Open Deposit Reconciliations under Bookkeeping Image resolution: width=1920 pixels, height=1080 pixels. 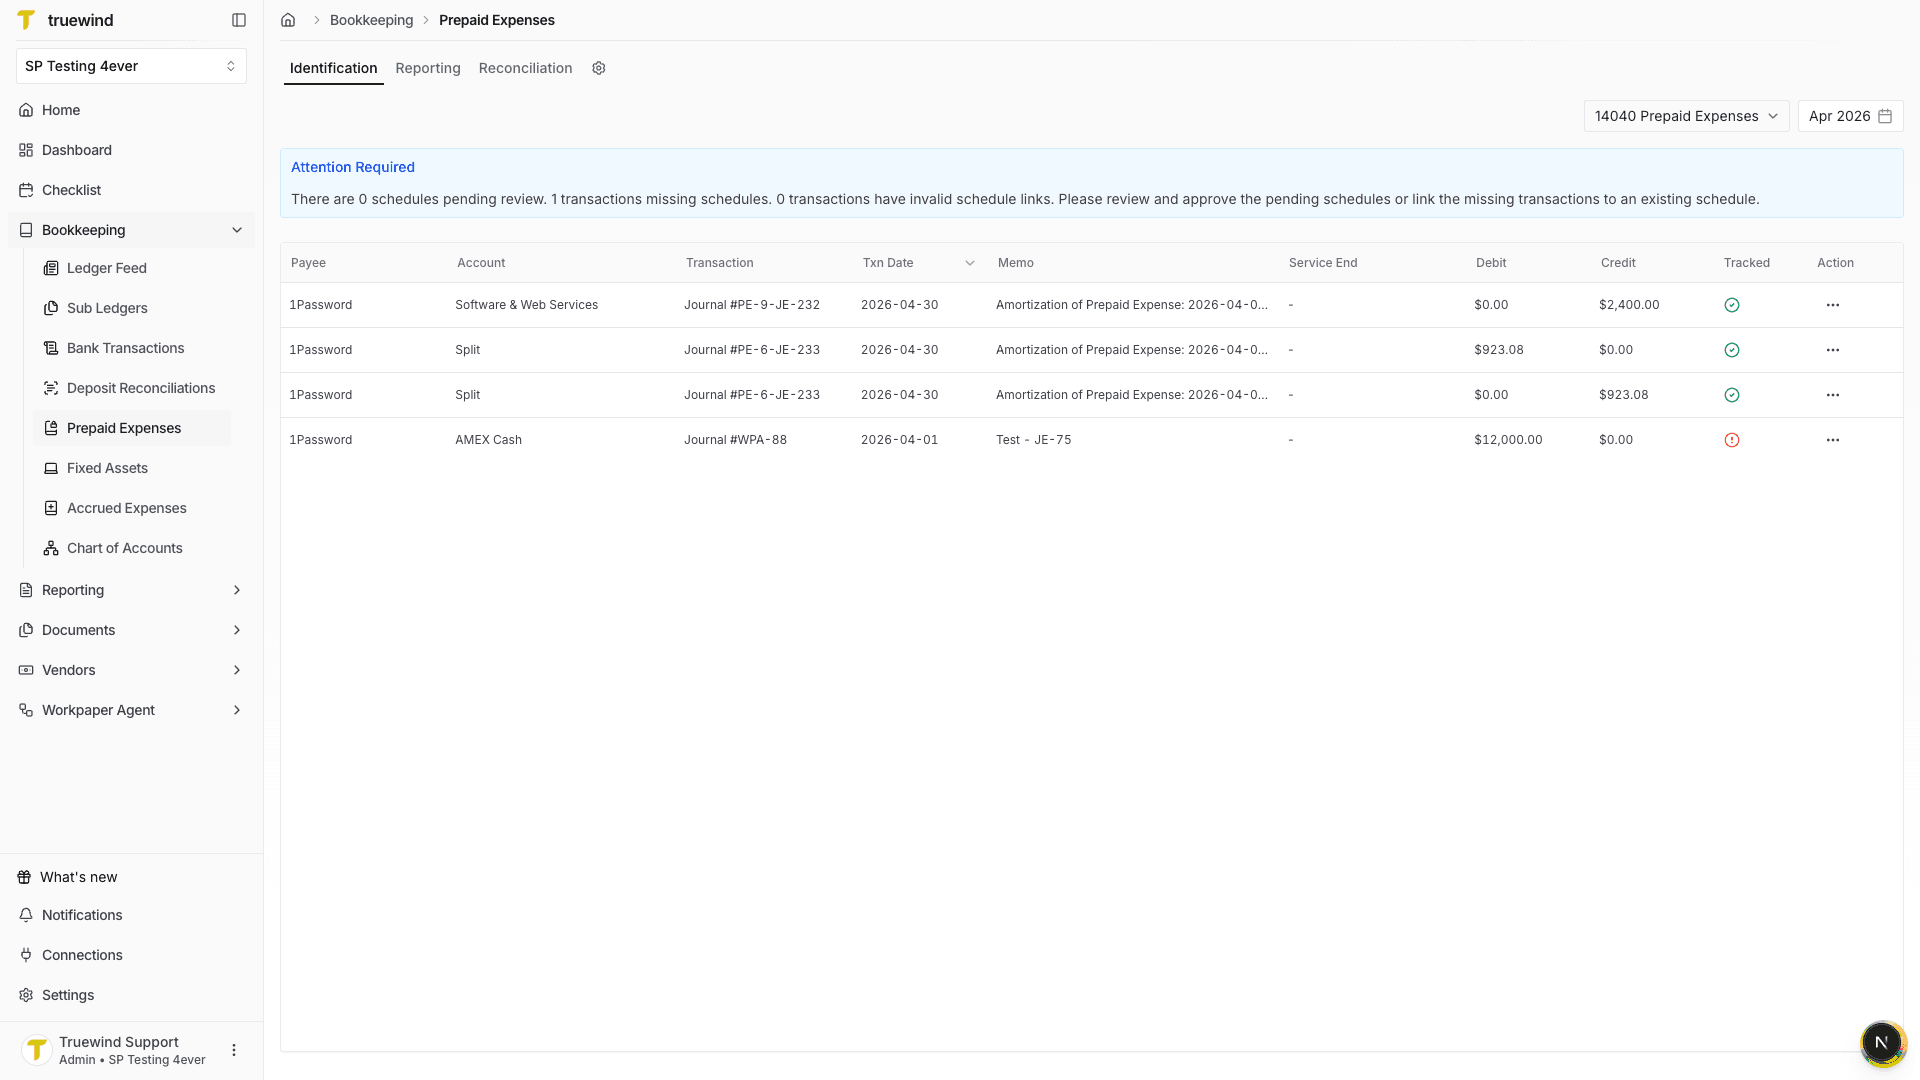pyautogui.click(x=132, y=388)
